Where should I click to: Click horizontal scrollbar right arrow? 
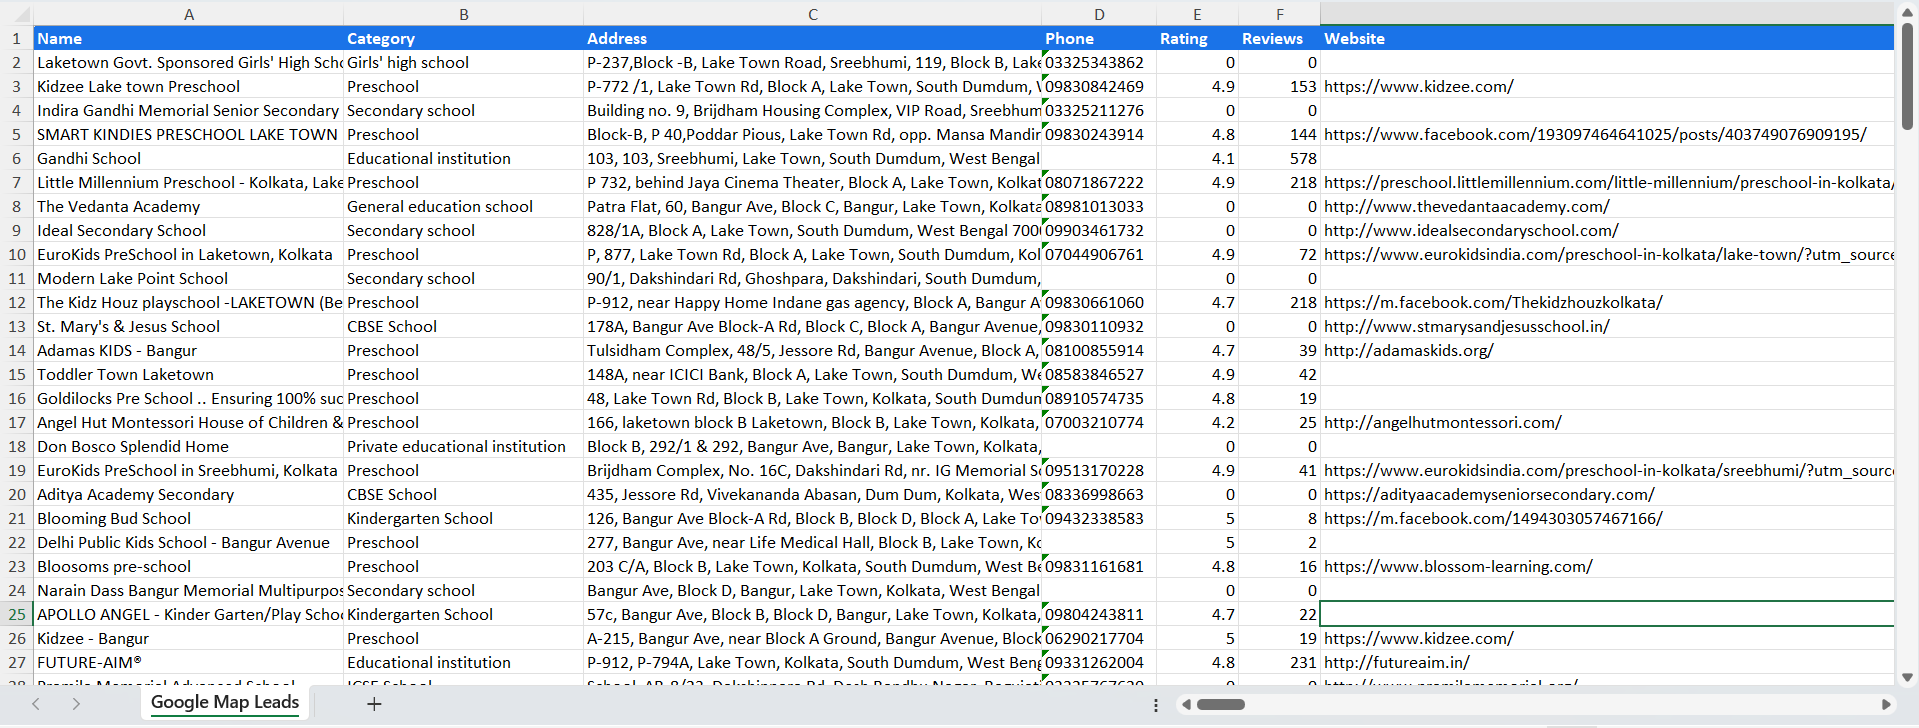point(1886,705)
